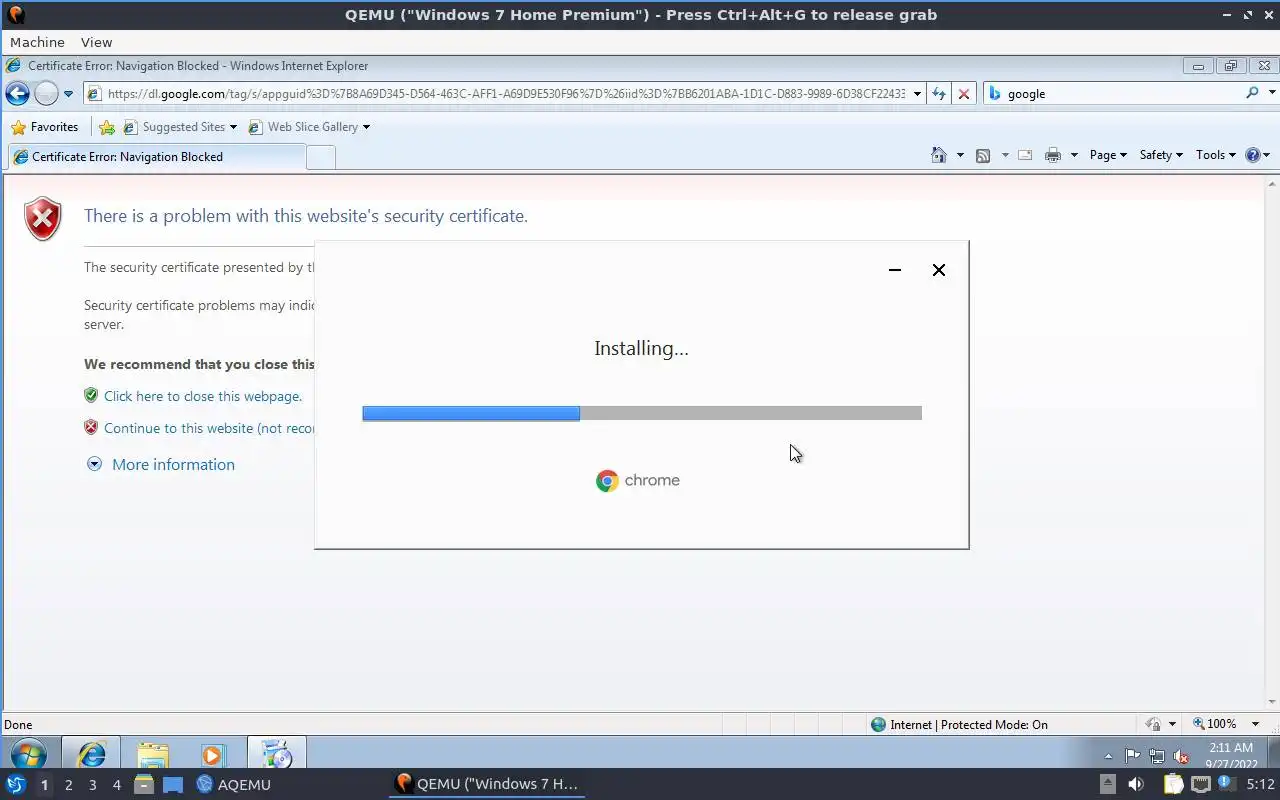This screenshot has height=800, width=1280.
Task: Click the blue Help question mark icon
Action: tap(1252, 155)
